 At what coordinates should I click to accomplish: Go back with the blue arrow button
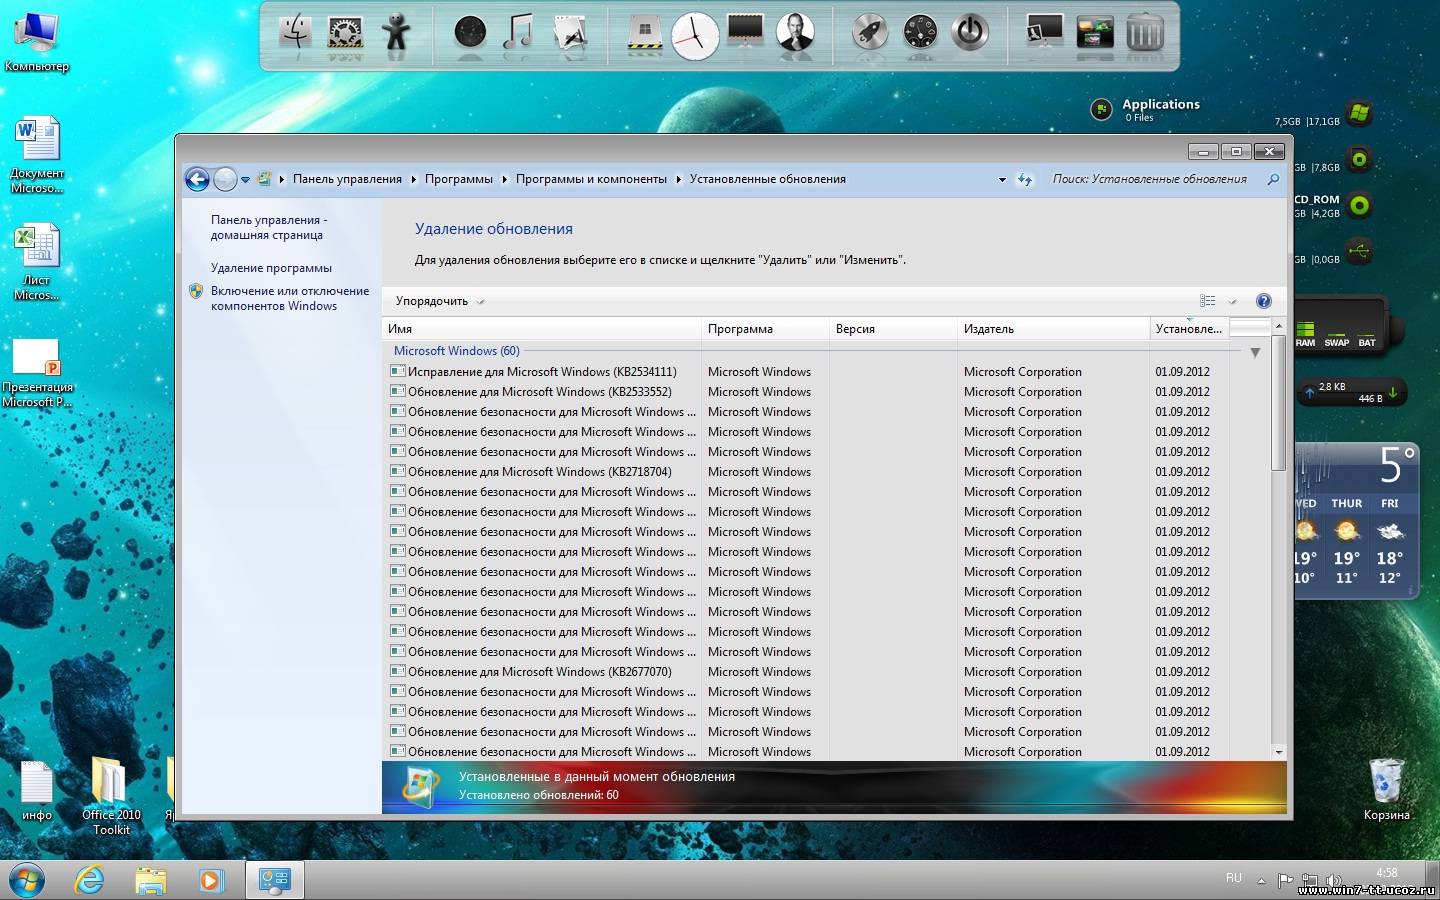[197, 179]
